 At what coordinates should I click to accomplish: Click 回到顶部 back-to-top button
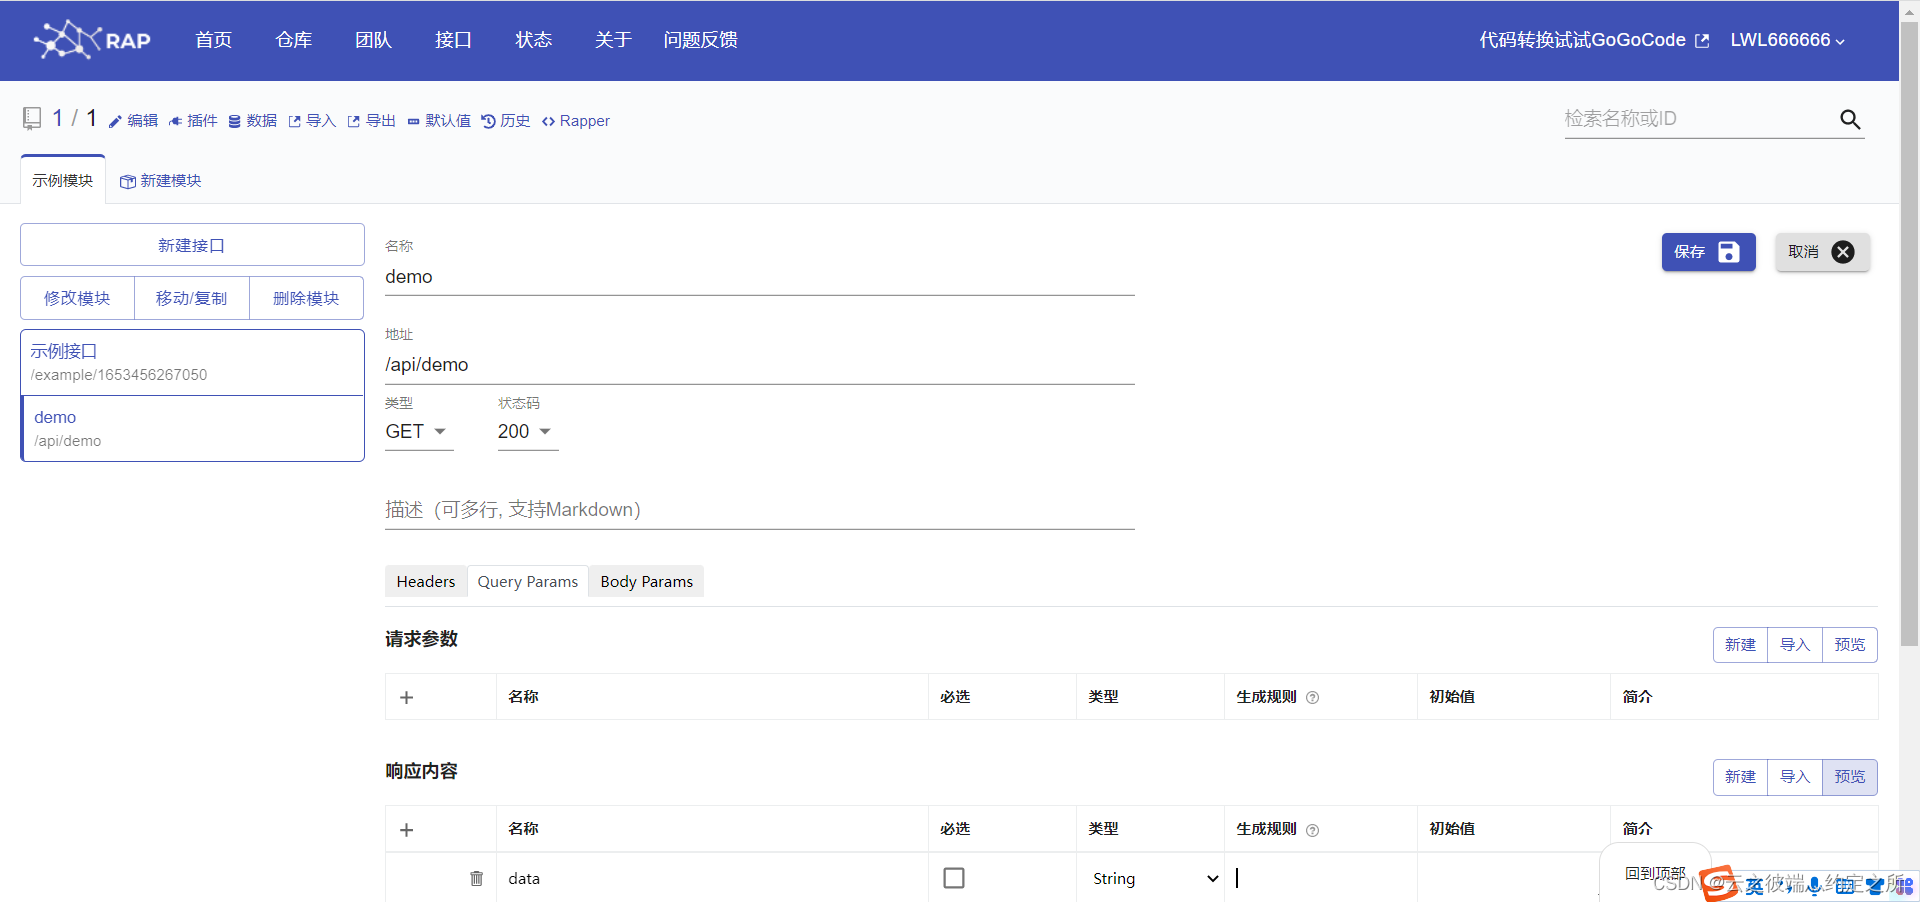[x=1655, y=874]
